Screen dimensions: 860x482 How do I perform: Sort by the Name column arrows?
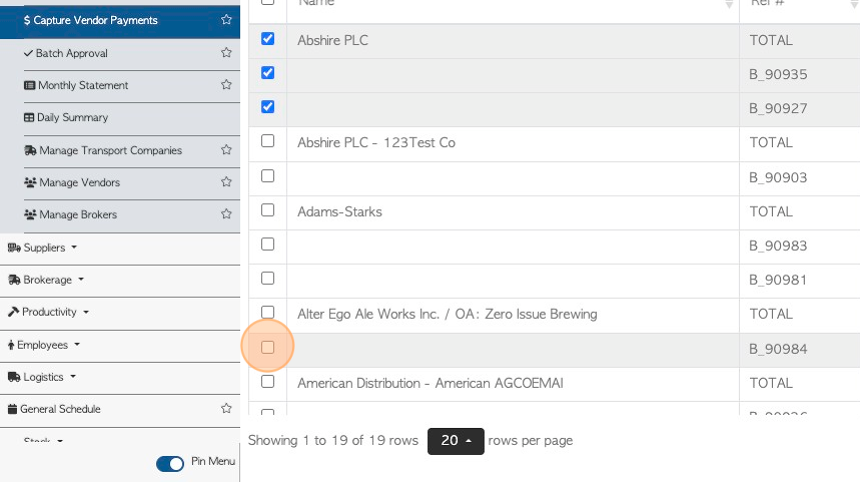tap(729, 3)
